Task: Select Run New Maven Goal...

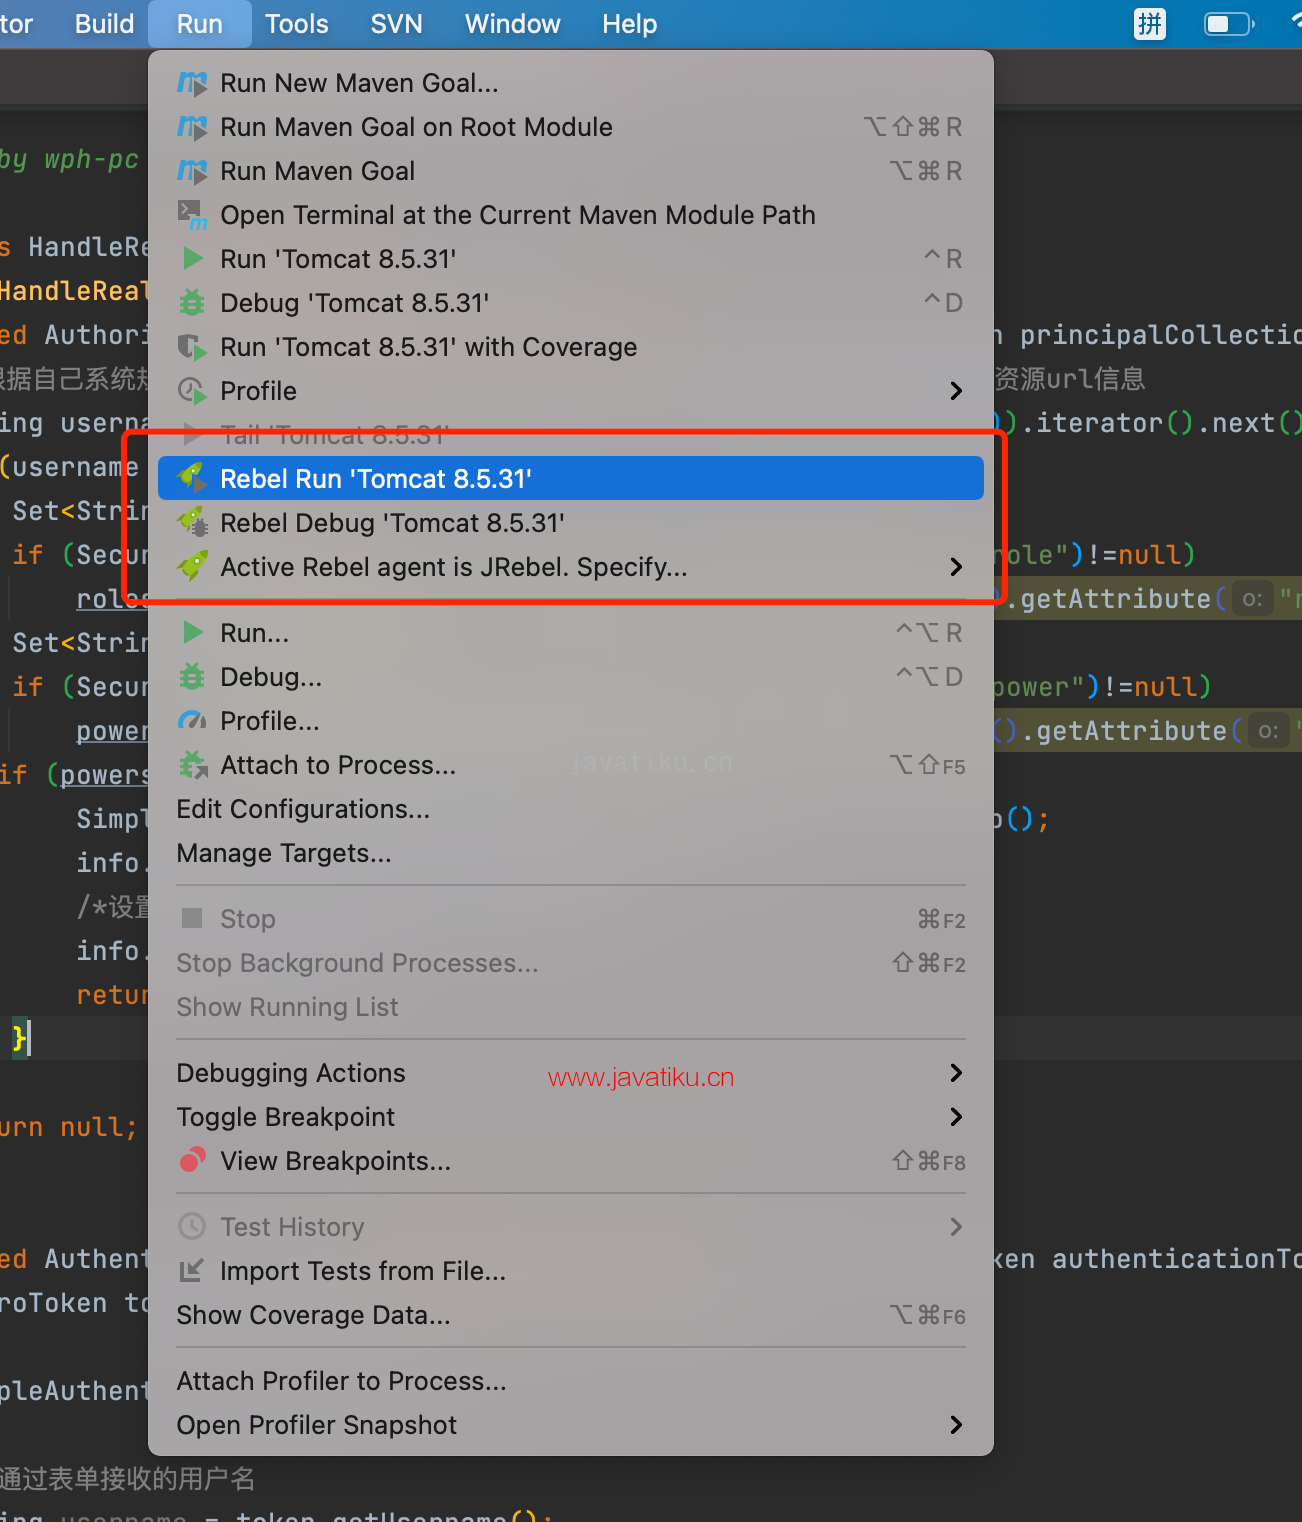Action: (x=571, y=83)
